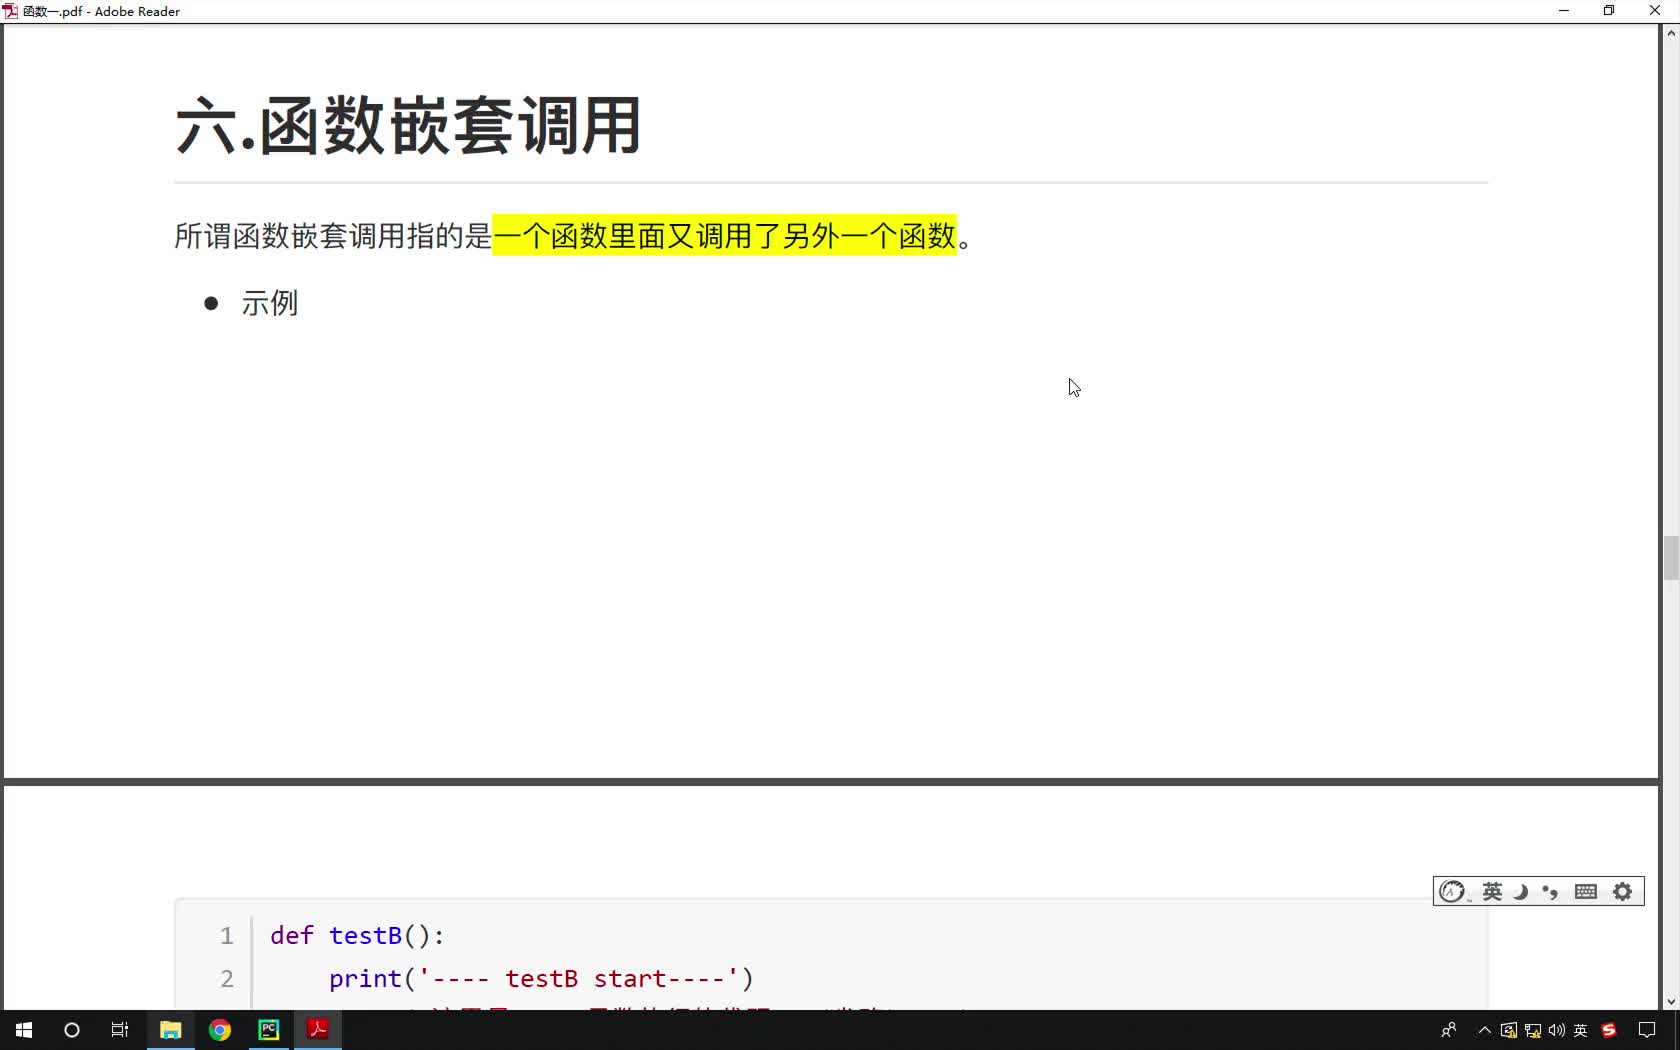Open the volume control in the tray

[x=1556, y=1030]
